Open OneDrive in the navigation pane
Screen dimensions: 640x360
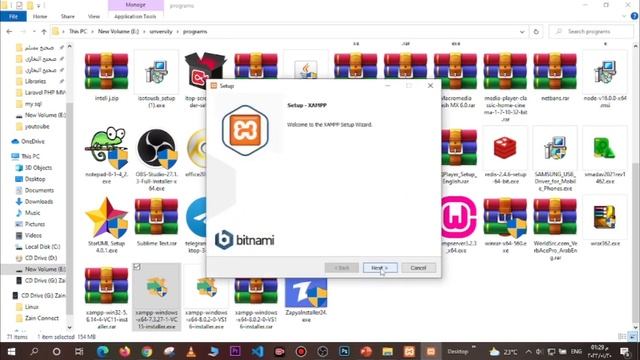(x=33, y=141)
